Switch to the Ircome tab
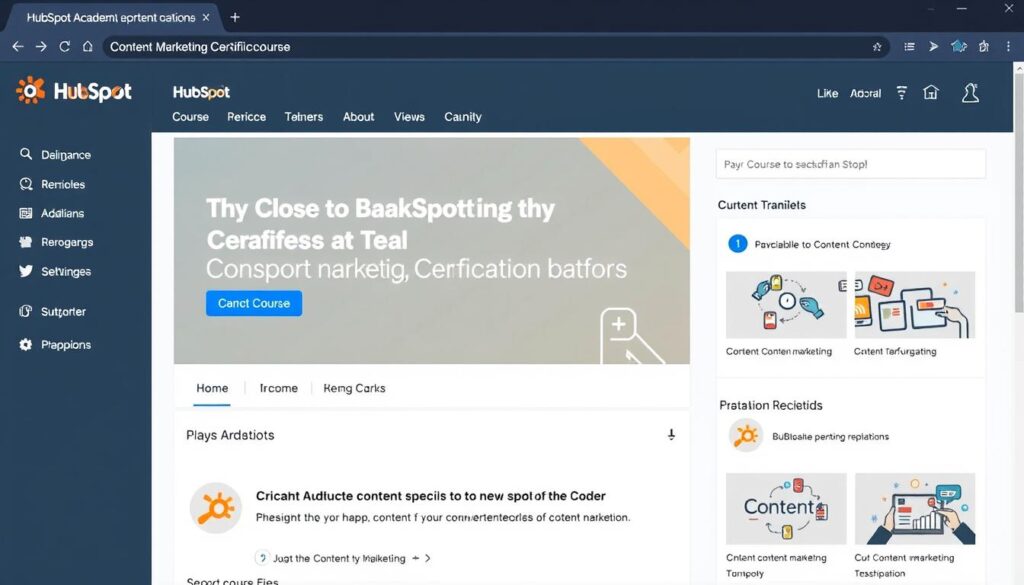This screenshot has width=1024, height=585. pyautogui.click(x=278, y=388)
